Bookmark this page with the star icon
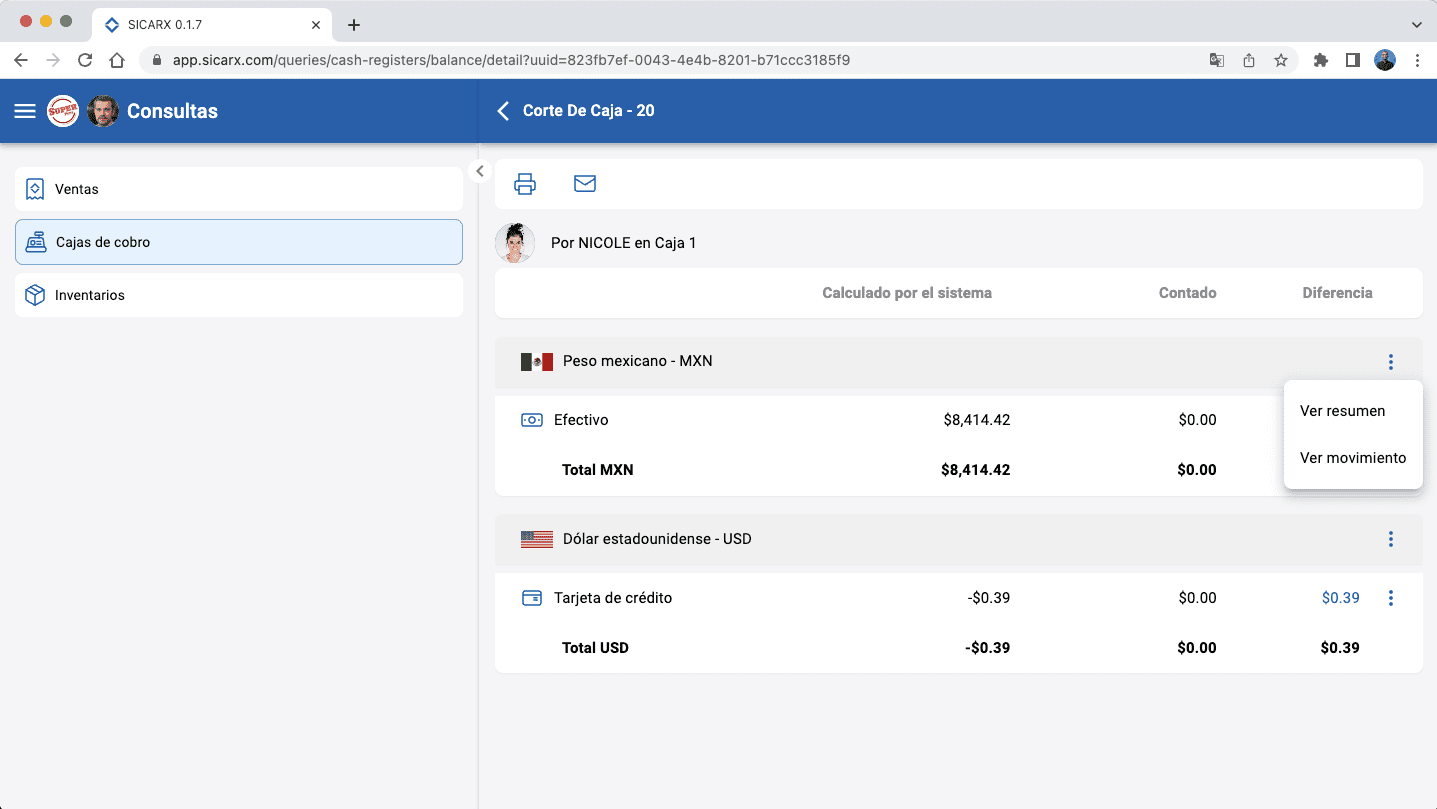Image resolution: width=1437 pixels, height=809 pixels. click(1280, 60)
